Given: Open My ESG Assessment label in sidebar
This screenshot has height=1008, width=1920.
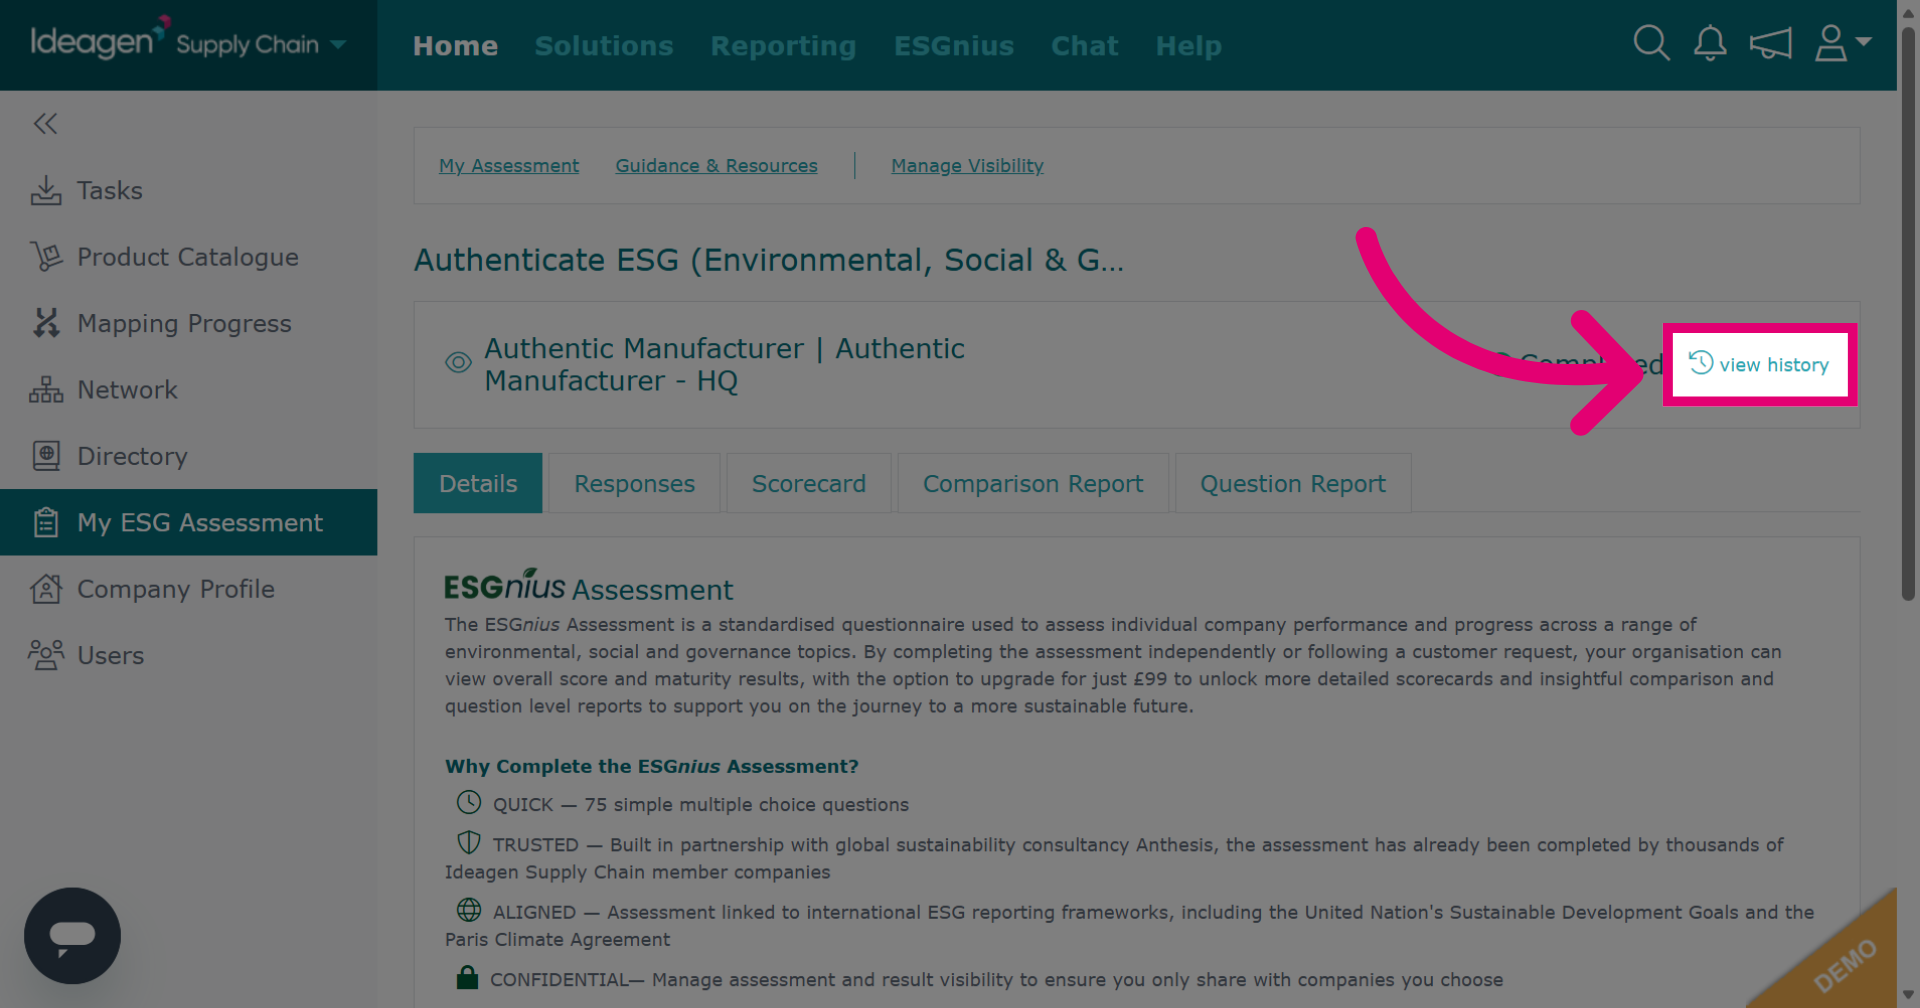Looking at the screenshot, I should click(x=200, y=522).
